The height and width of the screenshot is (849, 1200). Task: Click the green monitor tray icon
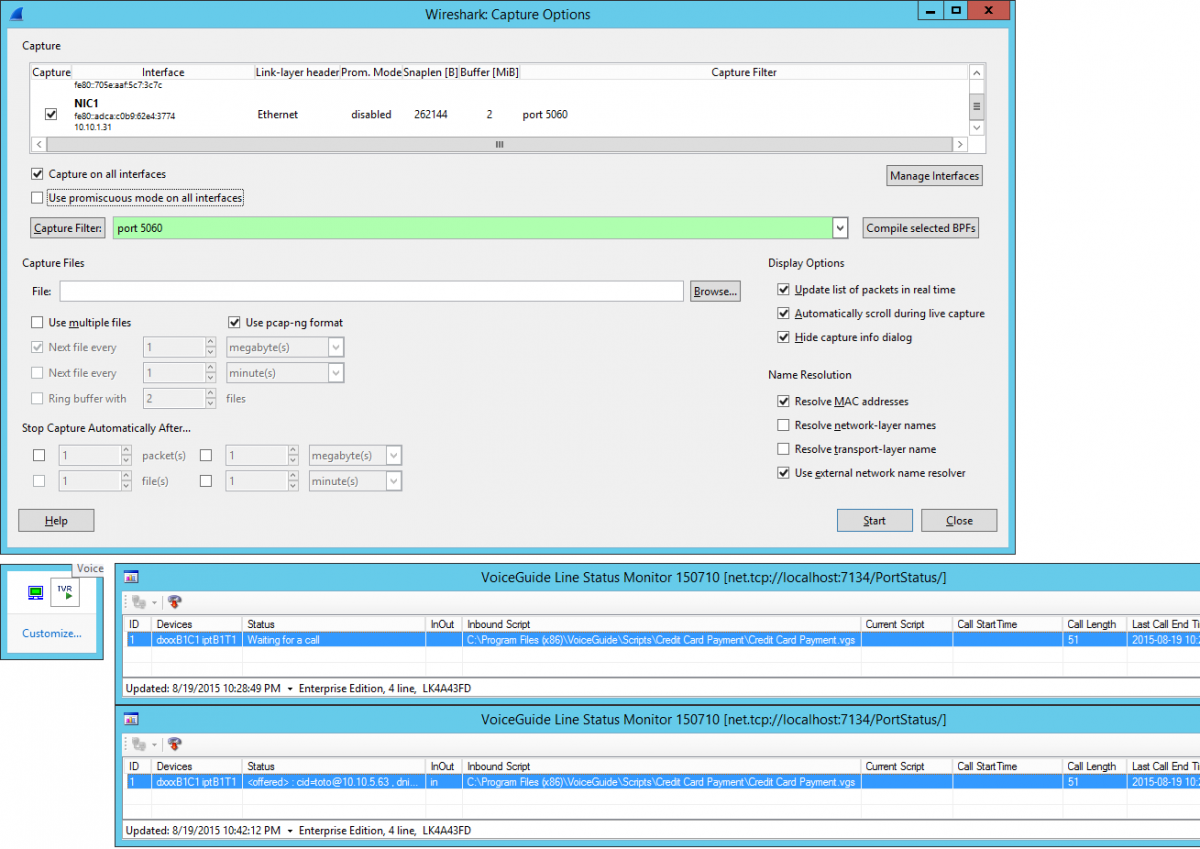(36, 593)
